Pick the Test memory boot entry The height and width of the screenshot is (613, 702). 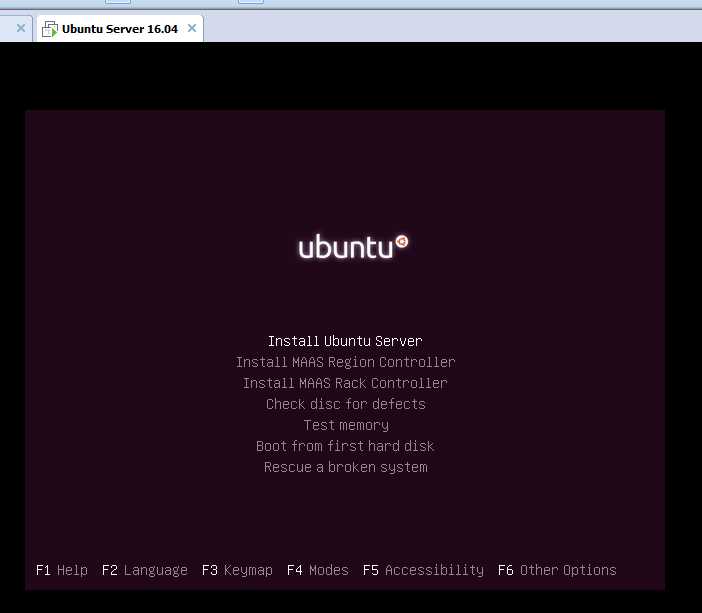tap(346, 425)
